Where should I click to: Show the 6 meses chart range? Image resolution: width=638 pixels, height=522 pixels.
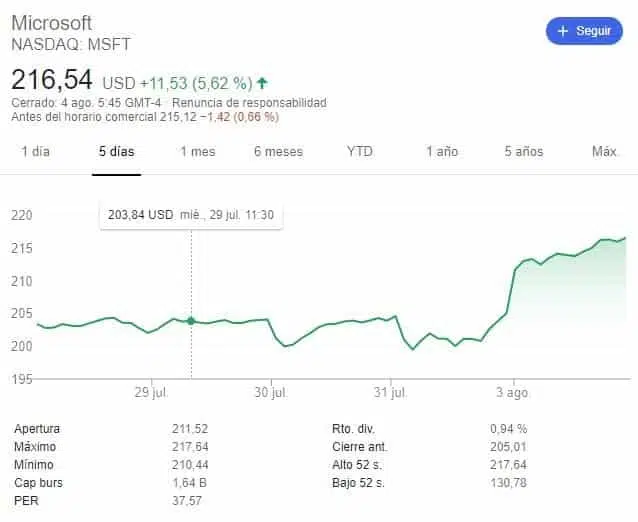click(x=279, y=152)
